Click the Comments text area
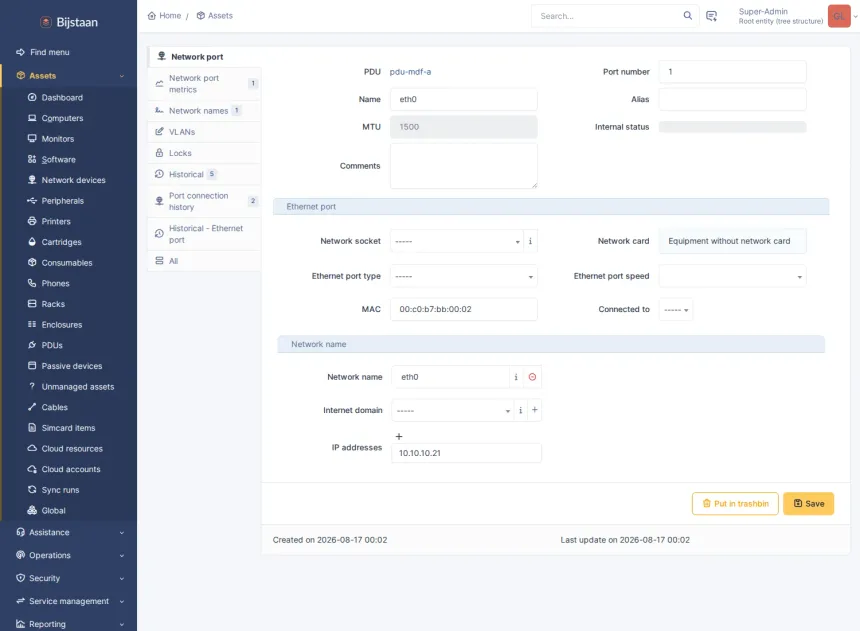Image resolution: width=860 pixels, height=631 pixels. click(463, 166)
